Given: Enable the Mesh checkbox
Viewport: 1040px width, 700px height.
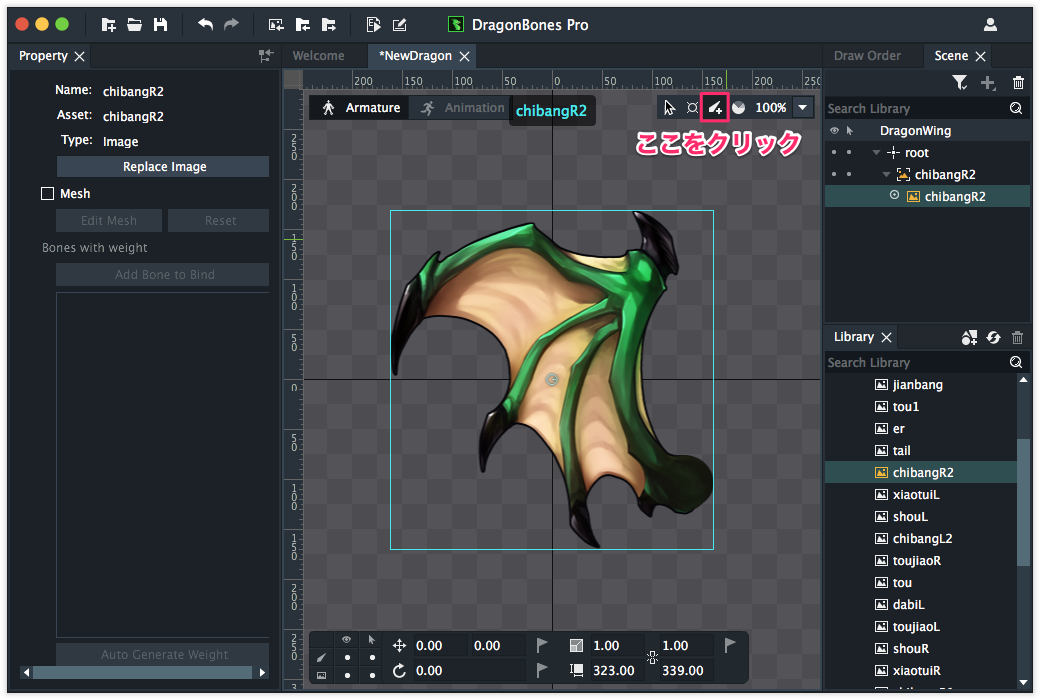Looking at the screenshot, I should (47, 194).
